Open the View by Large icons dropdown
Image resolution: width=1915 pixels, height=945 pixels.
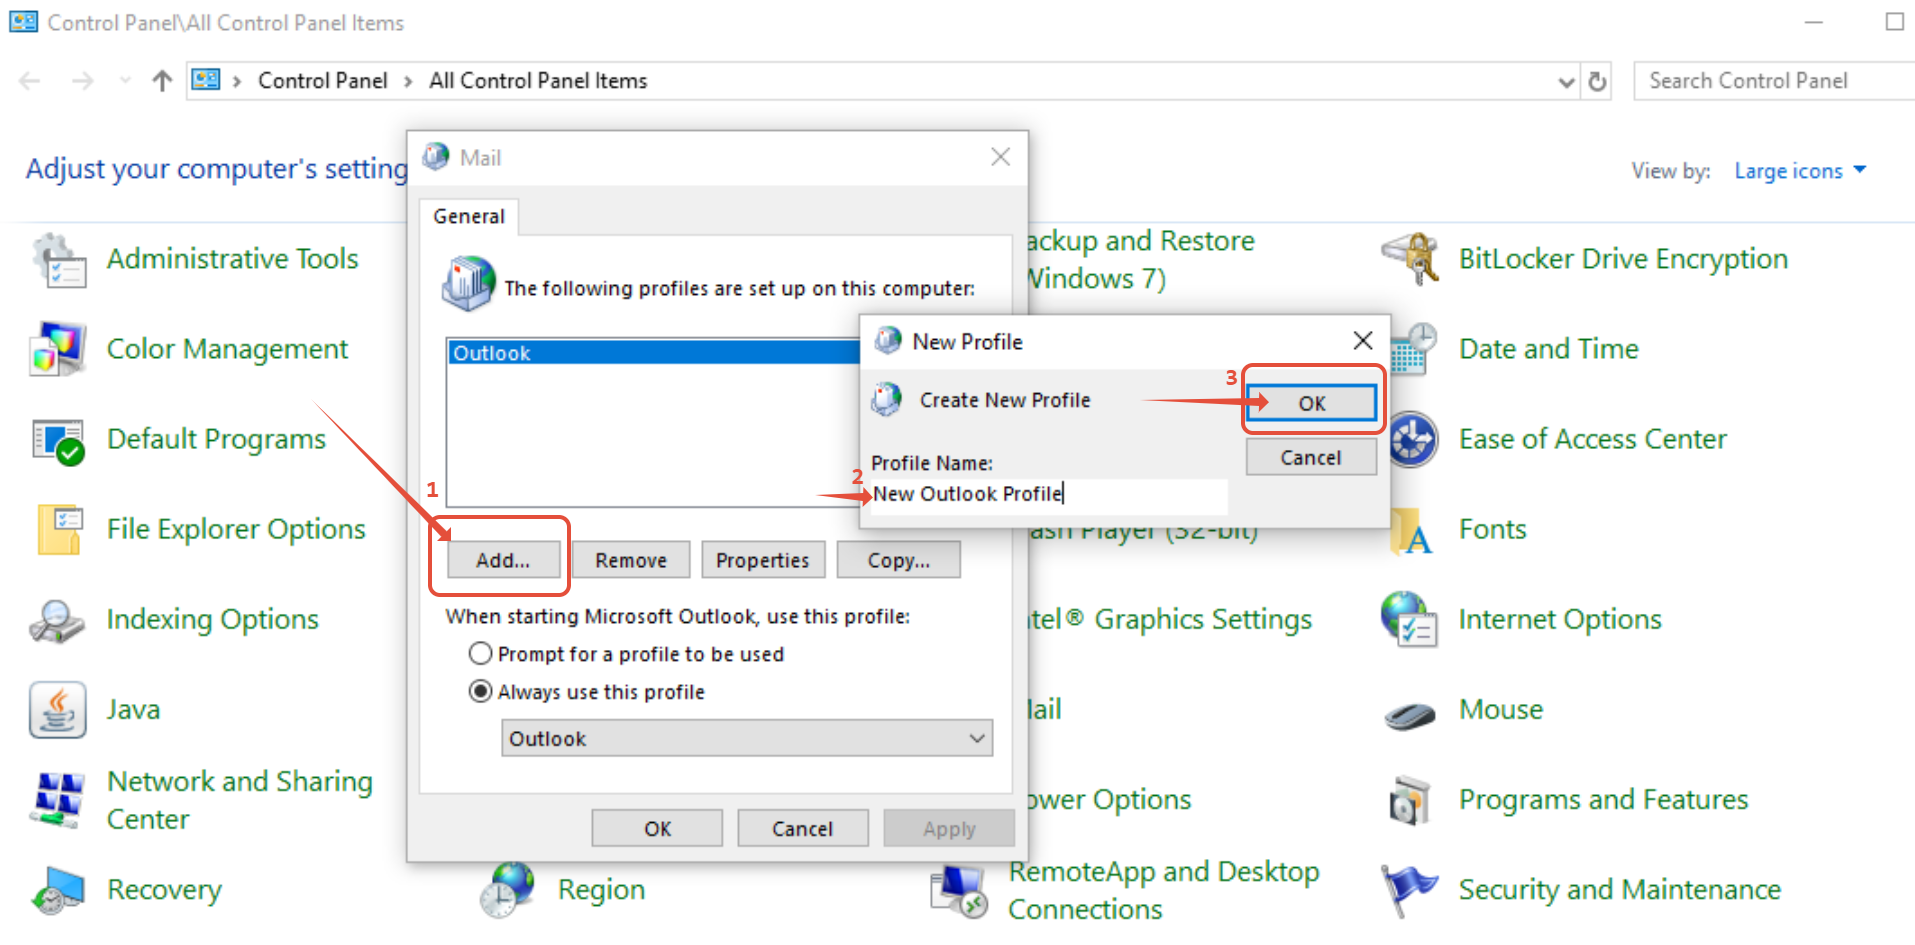[x=1799, y=171]
